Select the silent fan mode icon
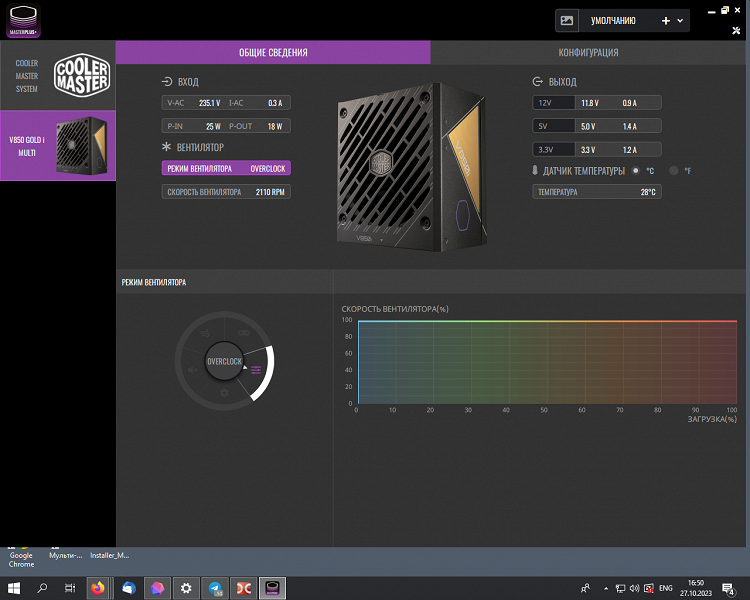This screenshot has width=750, height=600. 194,369
